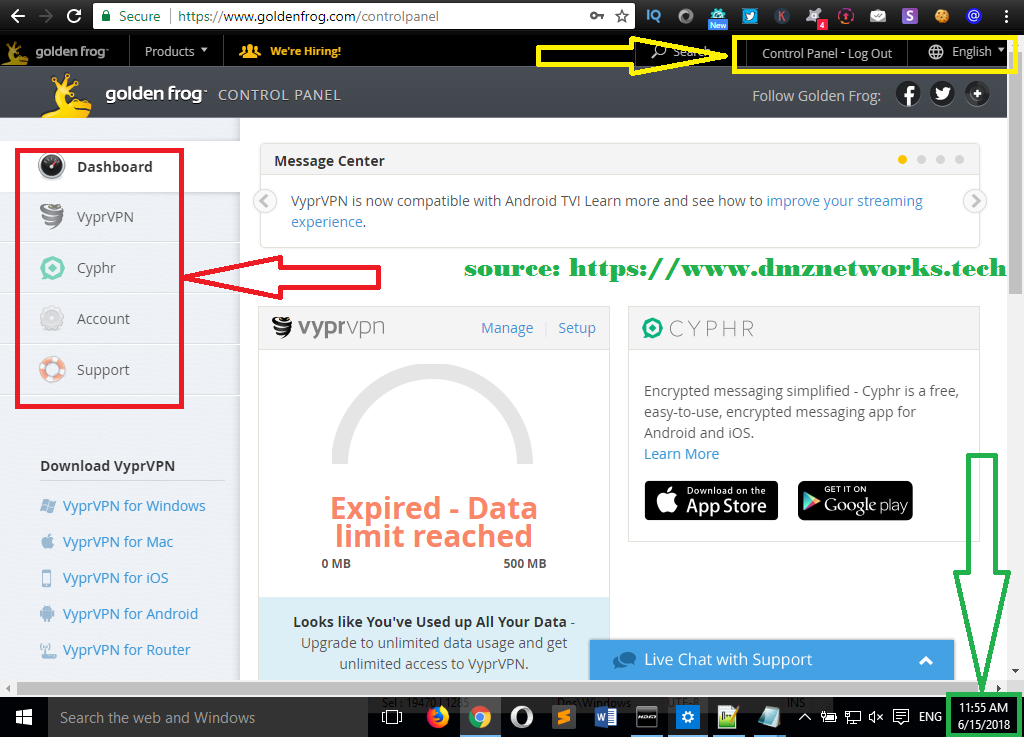Download VyprVPN for iOS
This screenshot has height=737, width=1024.
[116, 578]
